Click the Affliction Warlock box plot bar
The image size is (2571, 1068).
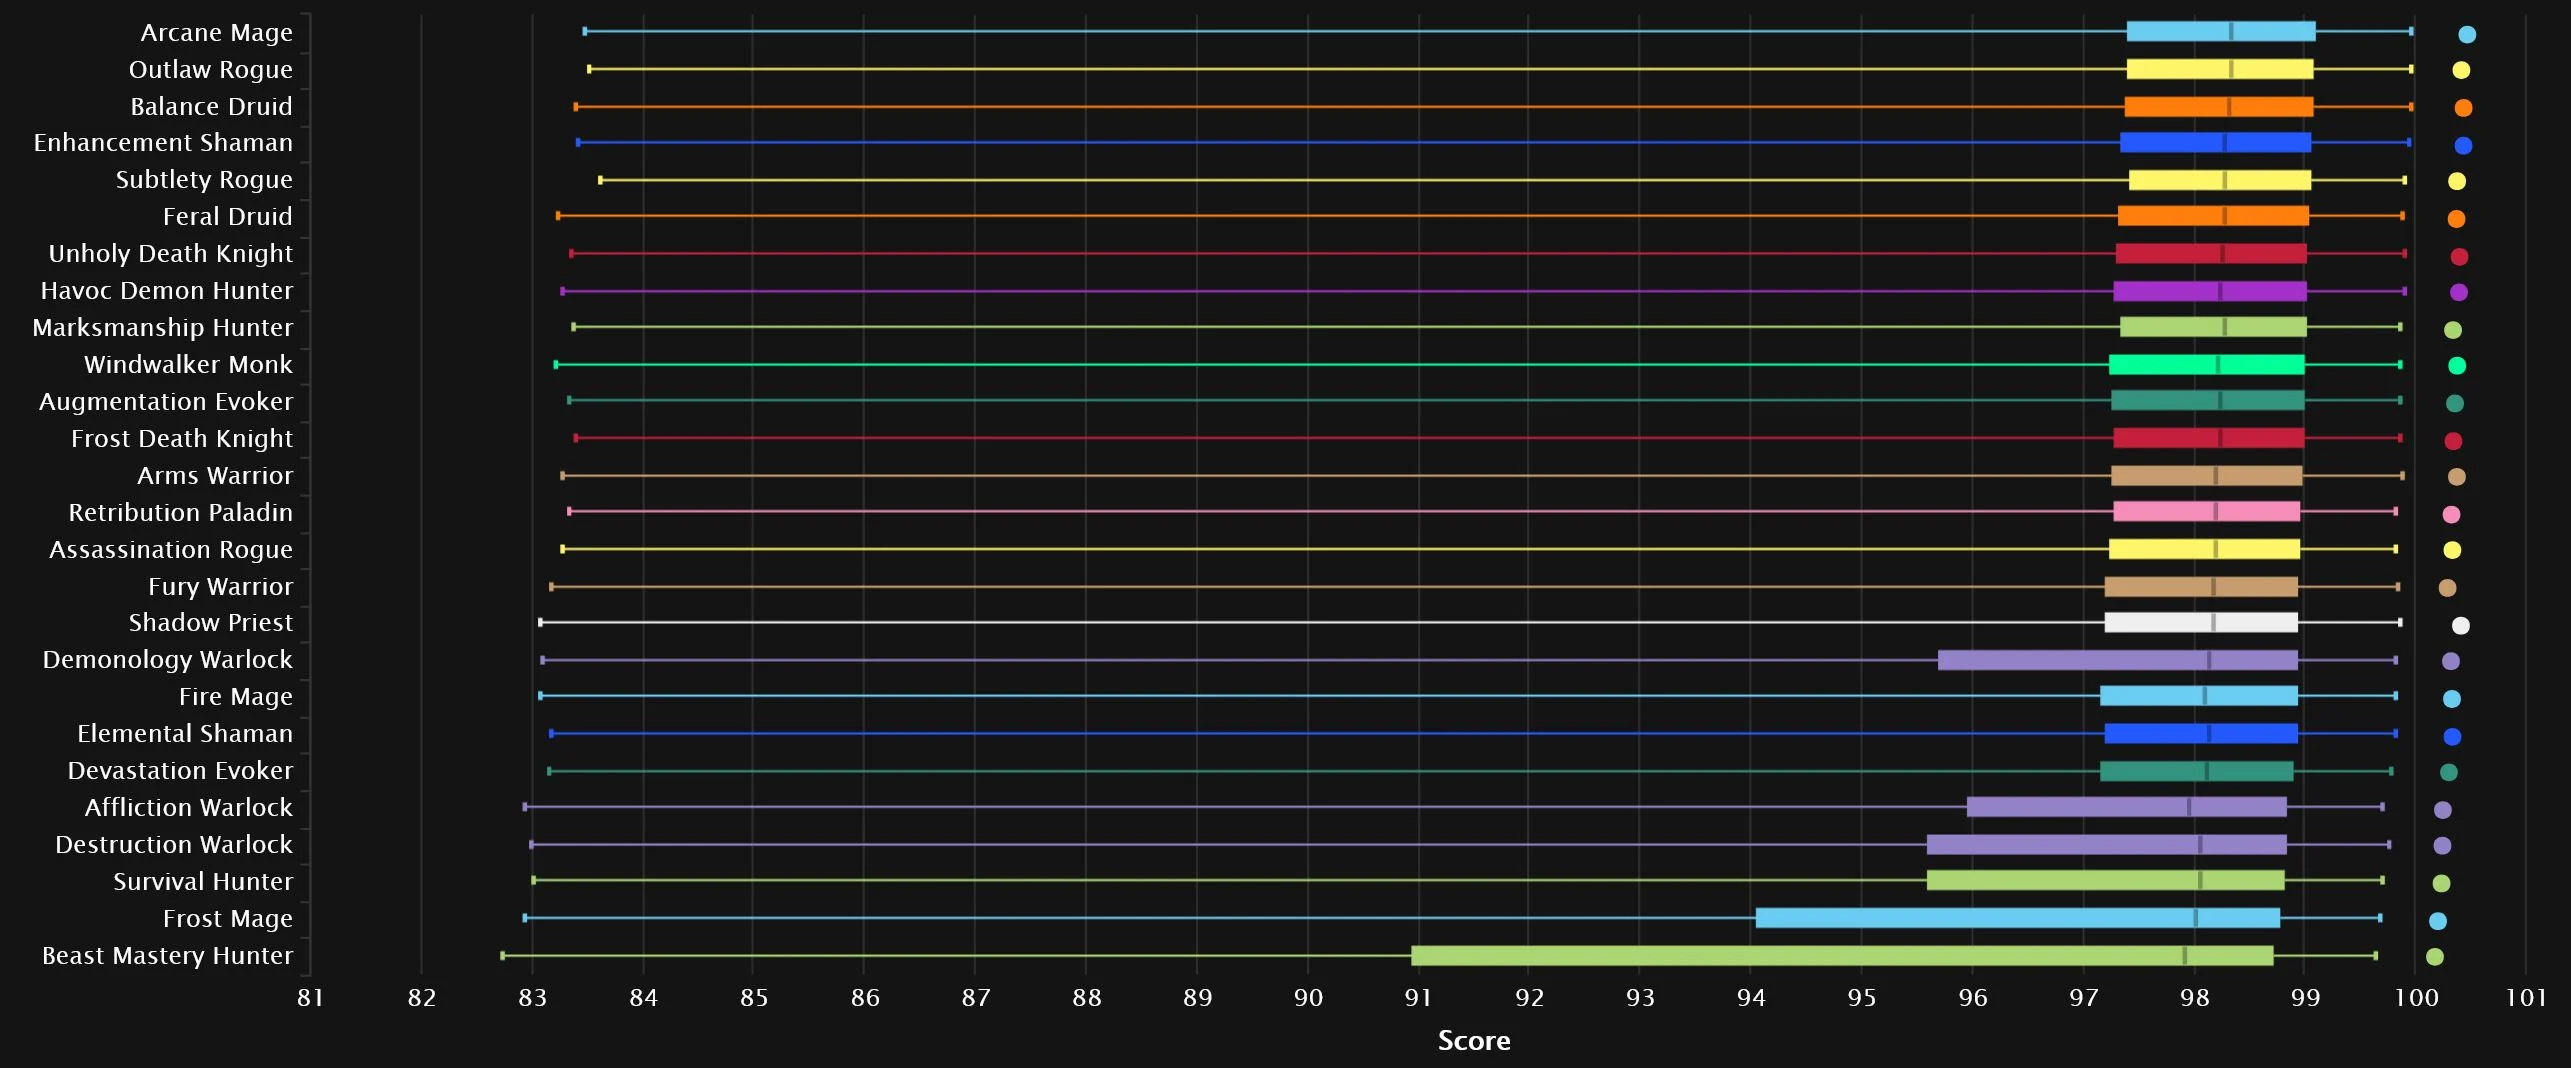2127,807
